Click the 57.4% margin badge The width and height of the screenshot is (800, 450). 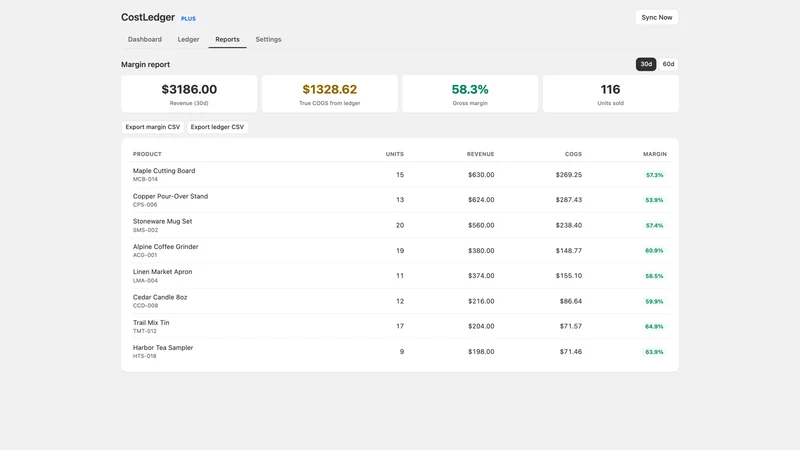[x=655, y=226]
